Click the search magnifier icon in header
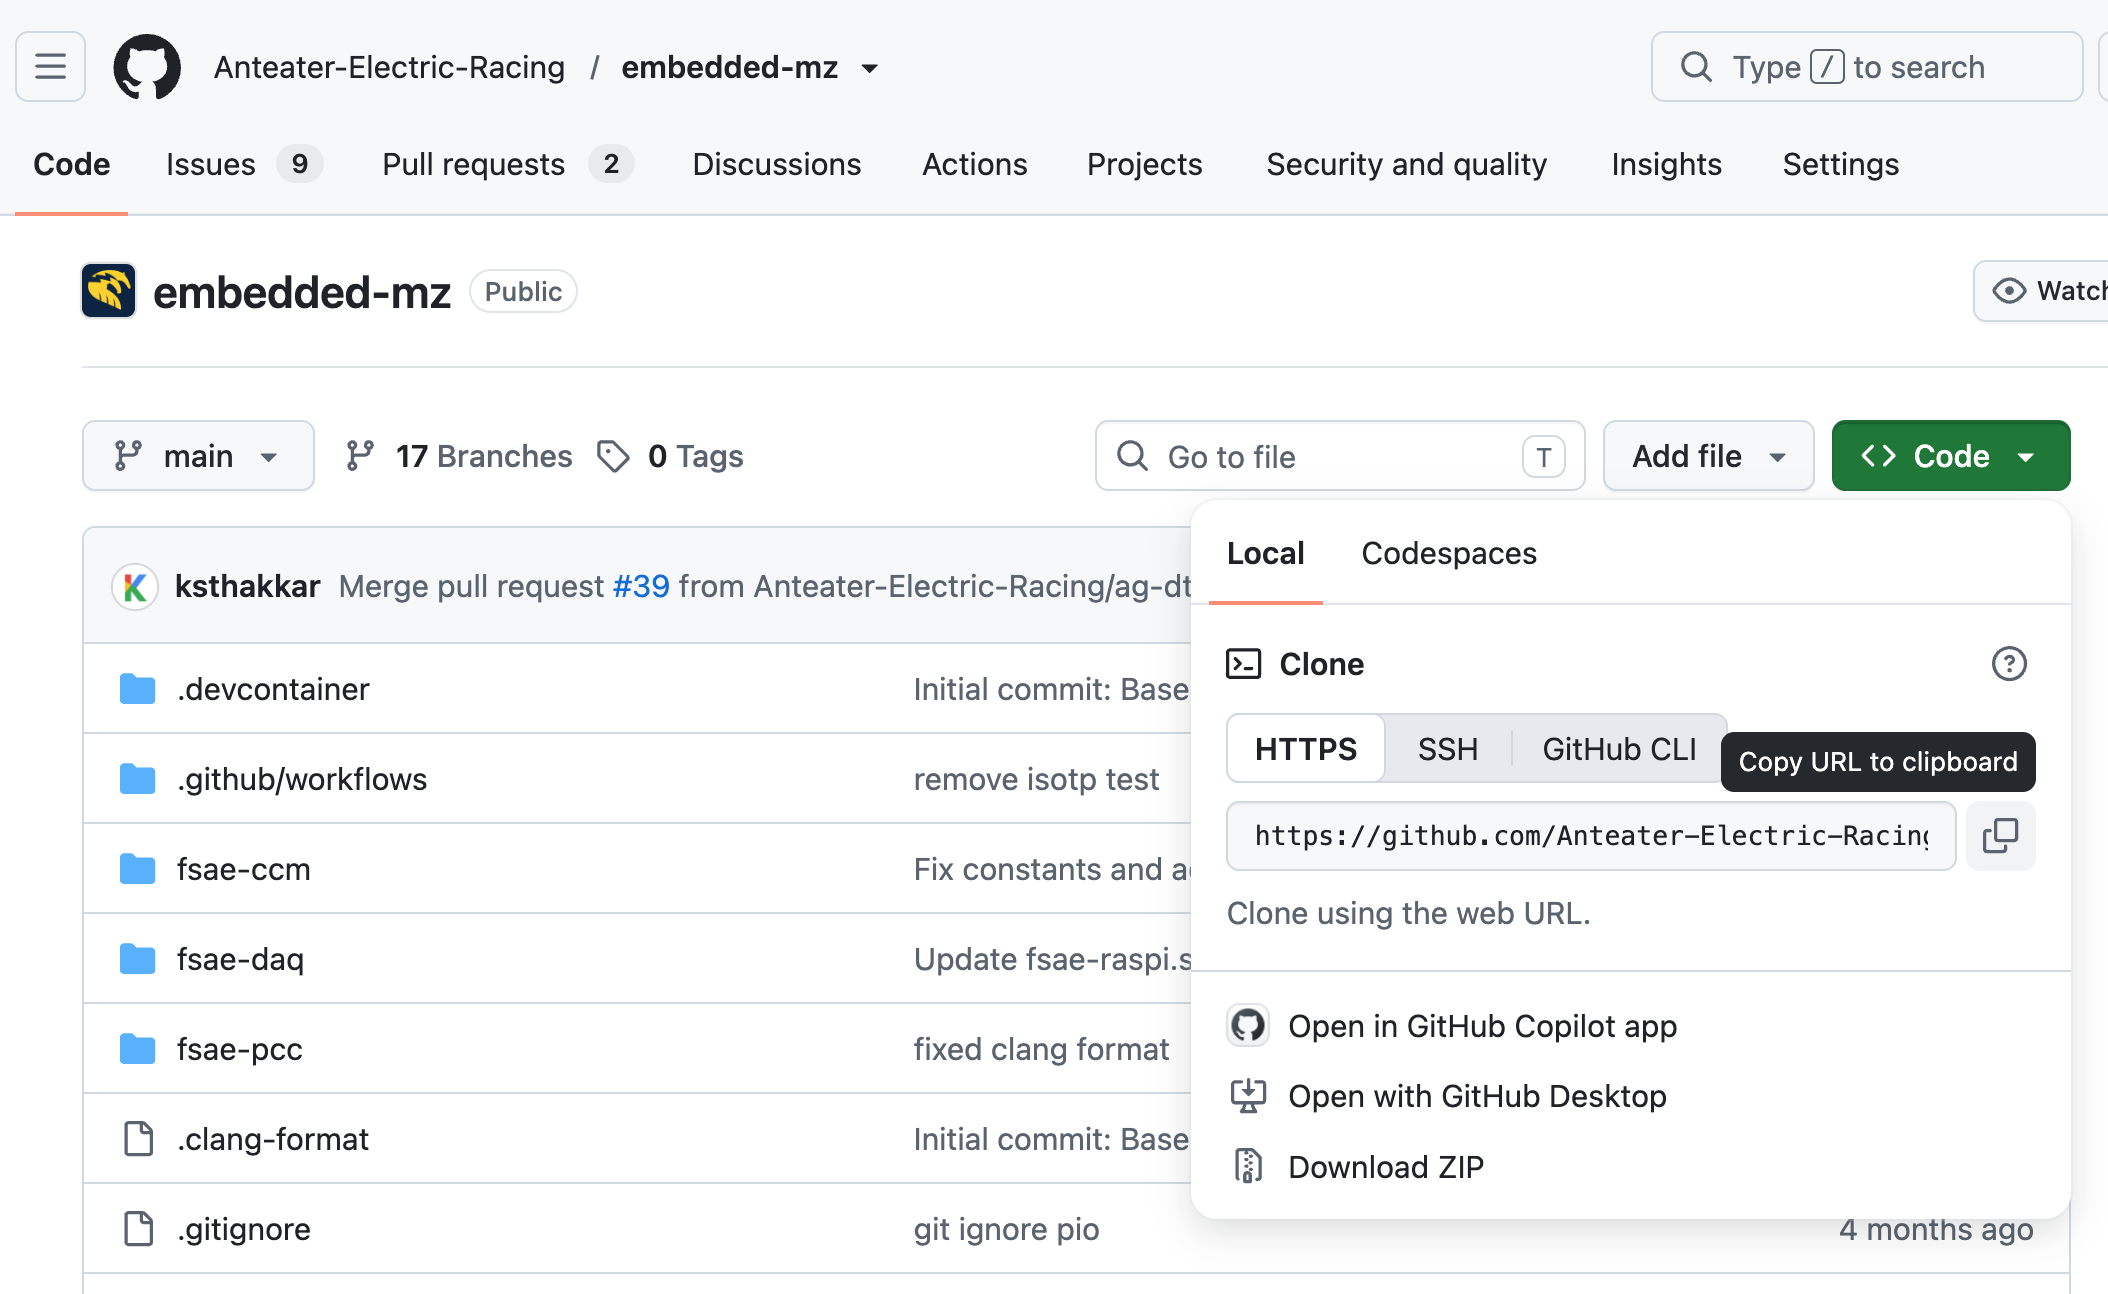Image resolution: width=2108 pixels, height=1294 pixels. [1696, 67]
